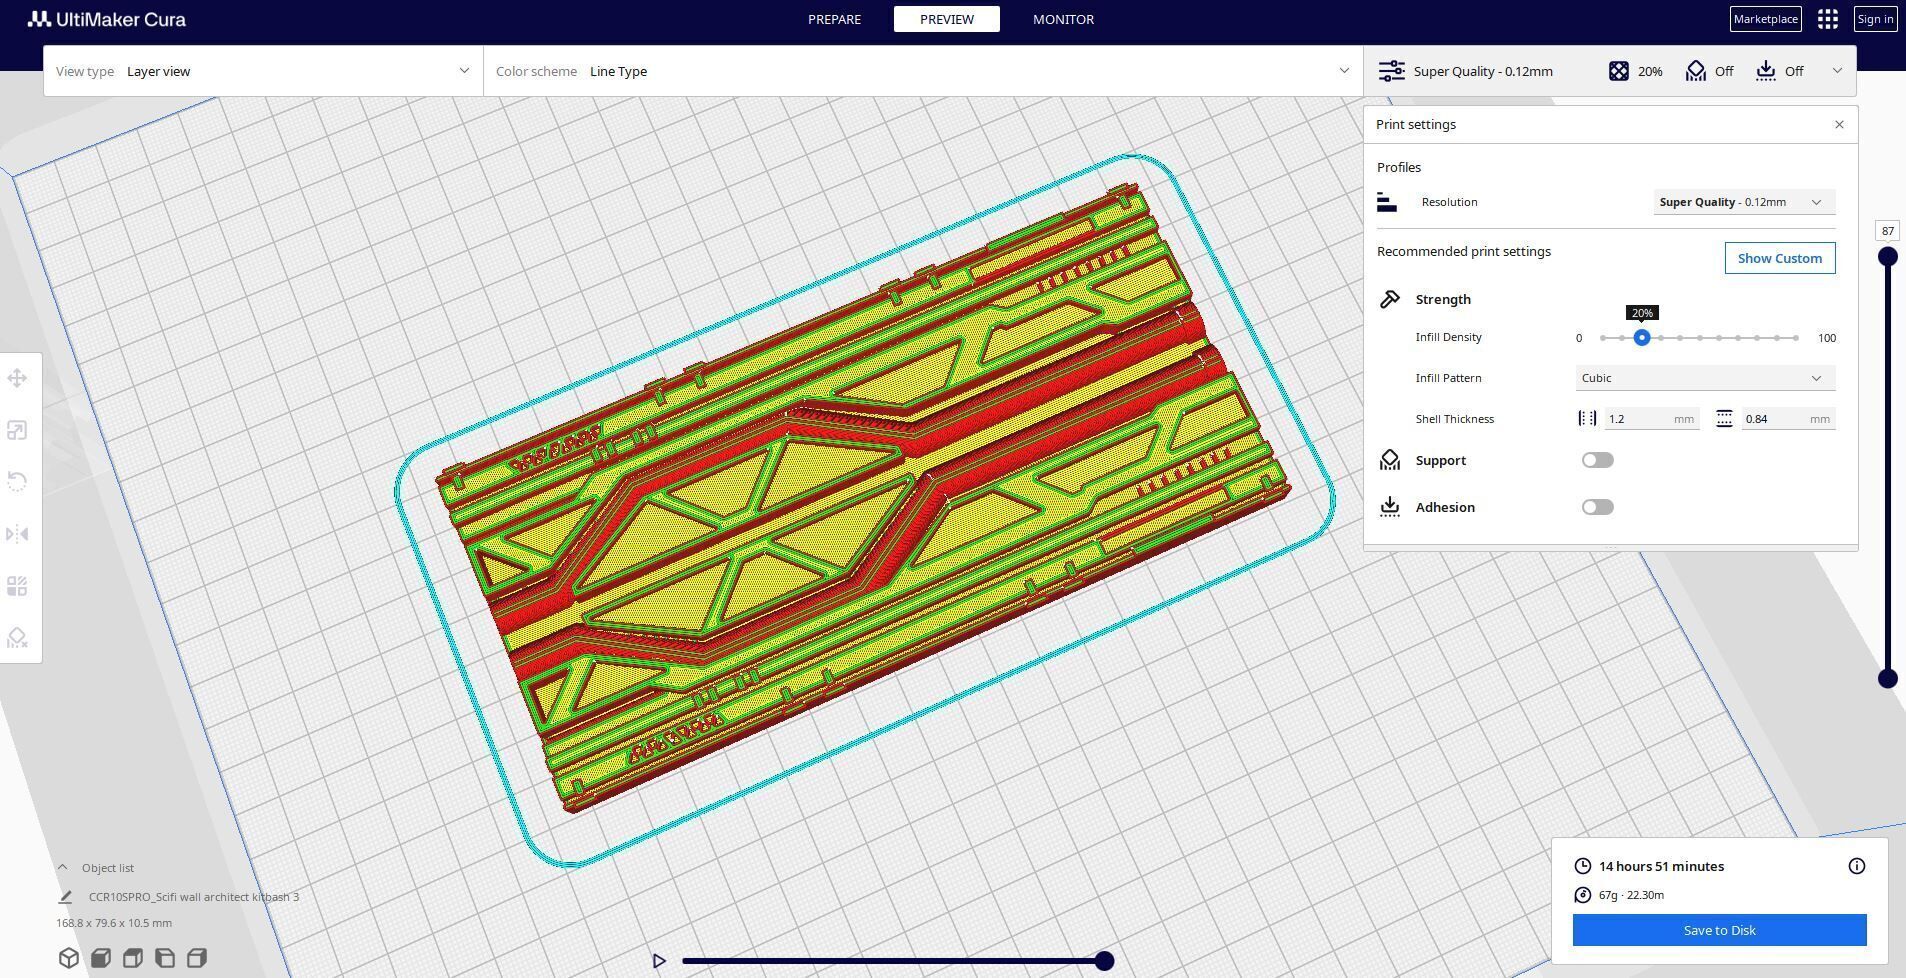This screenshot has width=1906, height=978.
Task: Select the CCR10SPRO_Scifi wall object name
Action: coord(193,897)
